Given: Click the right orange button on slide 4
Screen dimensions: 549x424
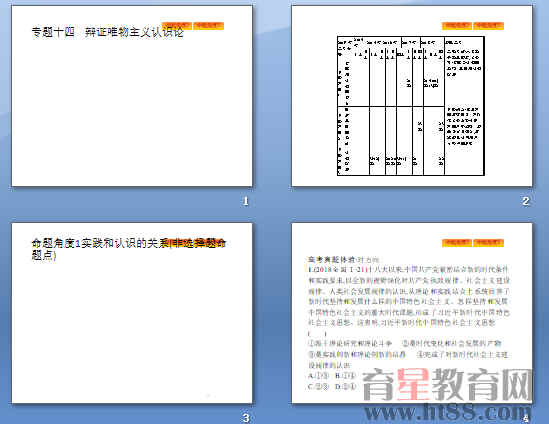Looking at the screenshot, I should pos(488,243).
